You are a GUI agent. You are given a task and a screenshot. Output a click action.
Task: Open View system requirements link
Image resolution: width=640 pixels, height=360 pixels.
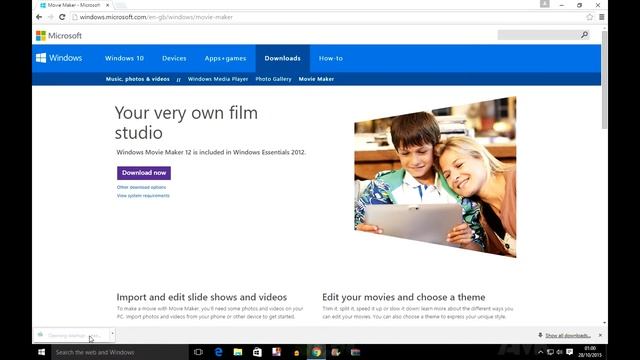click(x=143, y=196)
